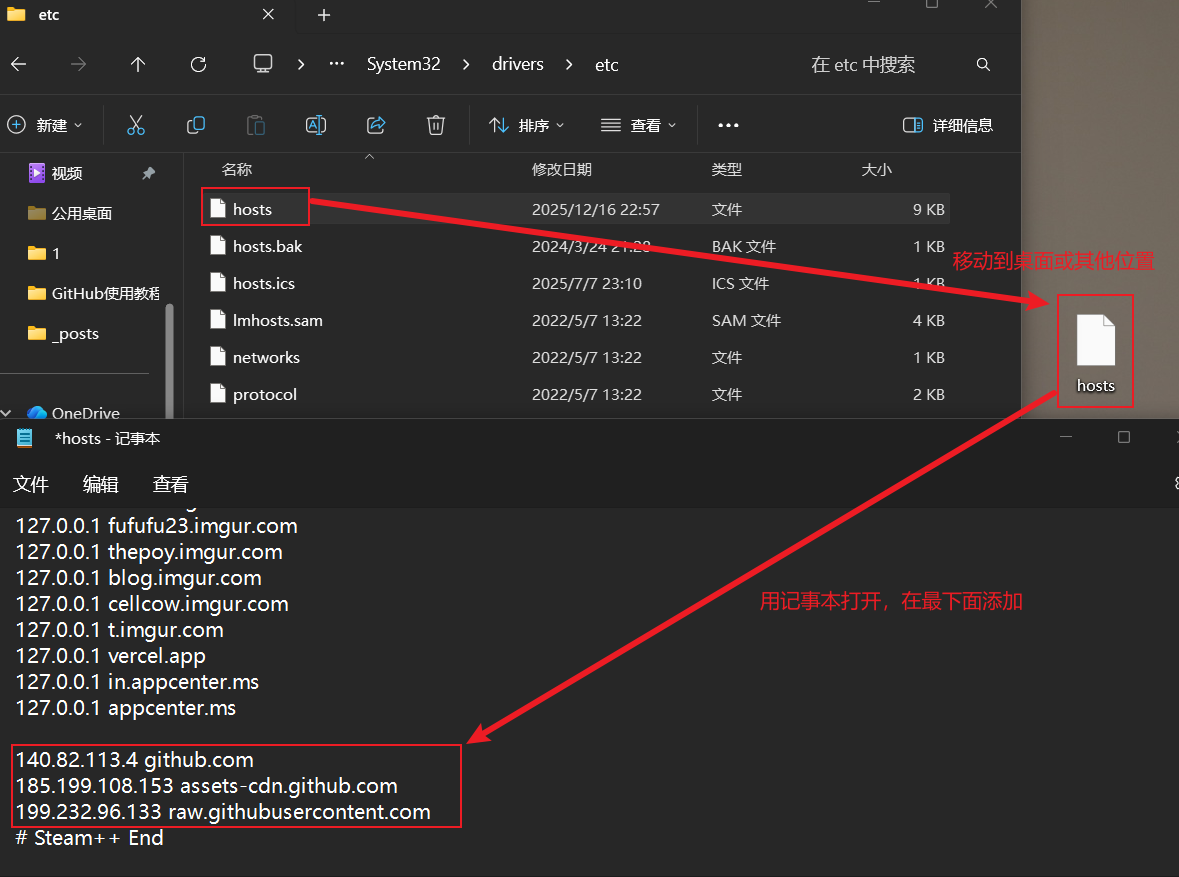Open the _posts folder in sidebar

click(x=75, y=333)
